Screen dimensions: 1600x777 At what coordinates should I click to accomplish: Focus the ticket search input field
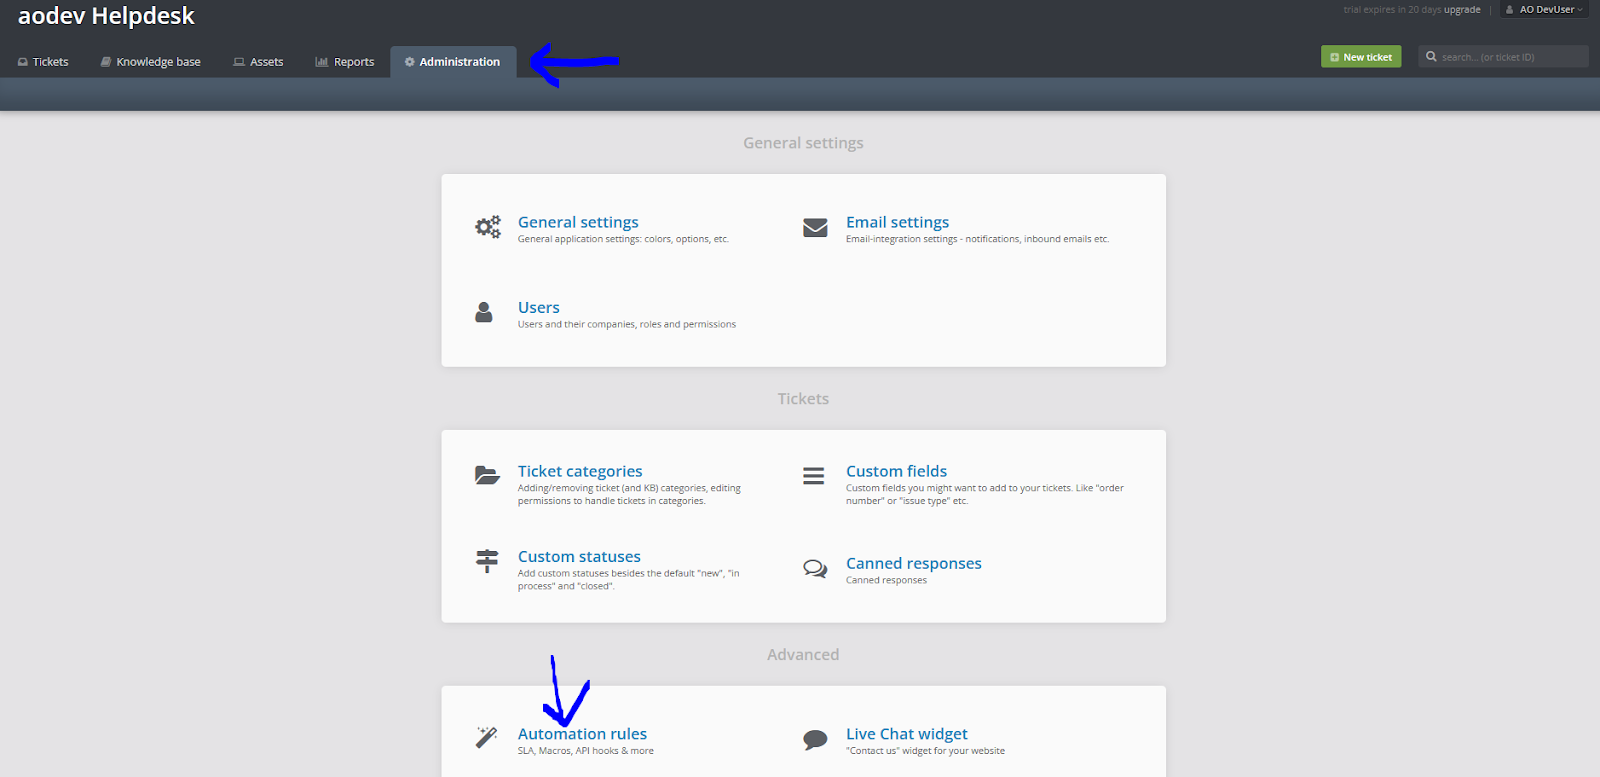(x=1510, y=57)
